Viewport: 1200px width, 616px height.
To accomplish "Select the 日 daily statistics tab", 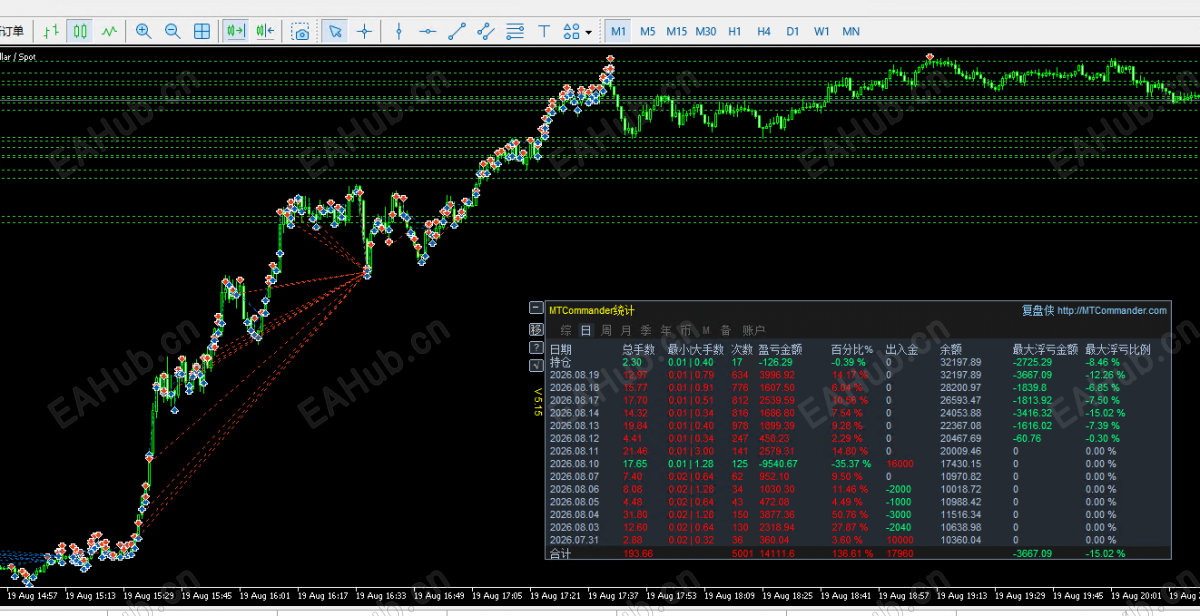I will click(586, 330).
